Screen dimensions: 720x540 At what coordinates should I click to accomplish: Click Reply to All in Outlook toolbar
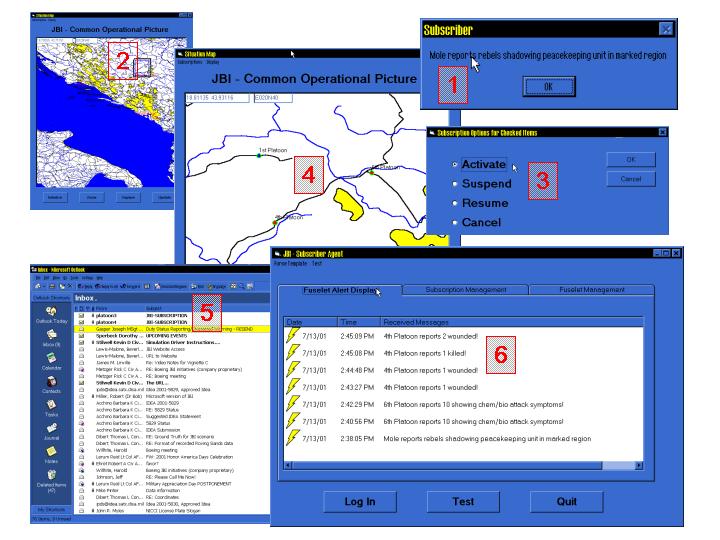pos(107,286)
